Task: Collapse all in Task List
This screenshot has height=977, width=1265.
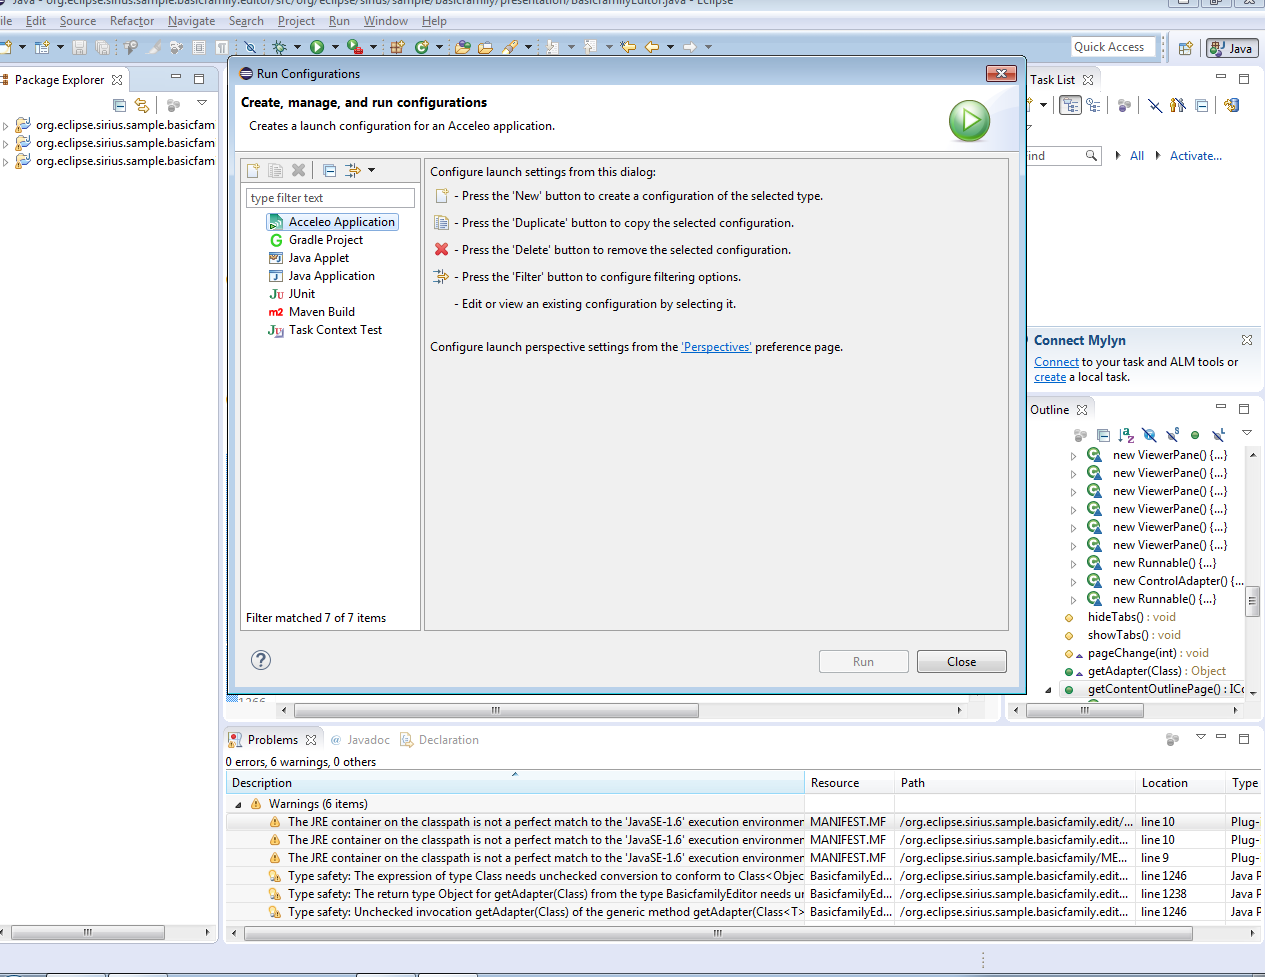Action: pos(1202,105)
